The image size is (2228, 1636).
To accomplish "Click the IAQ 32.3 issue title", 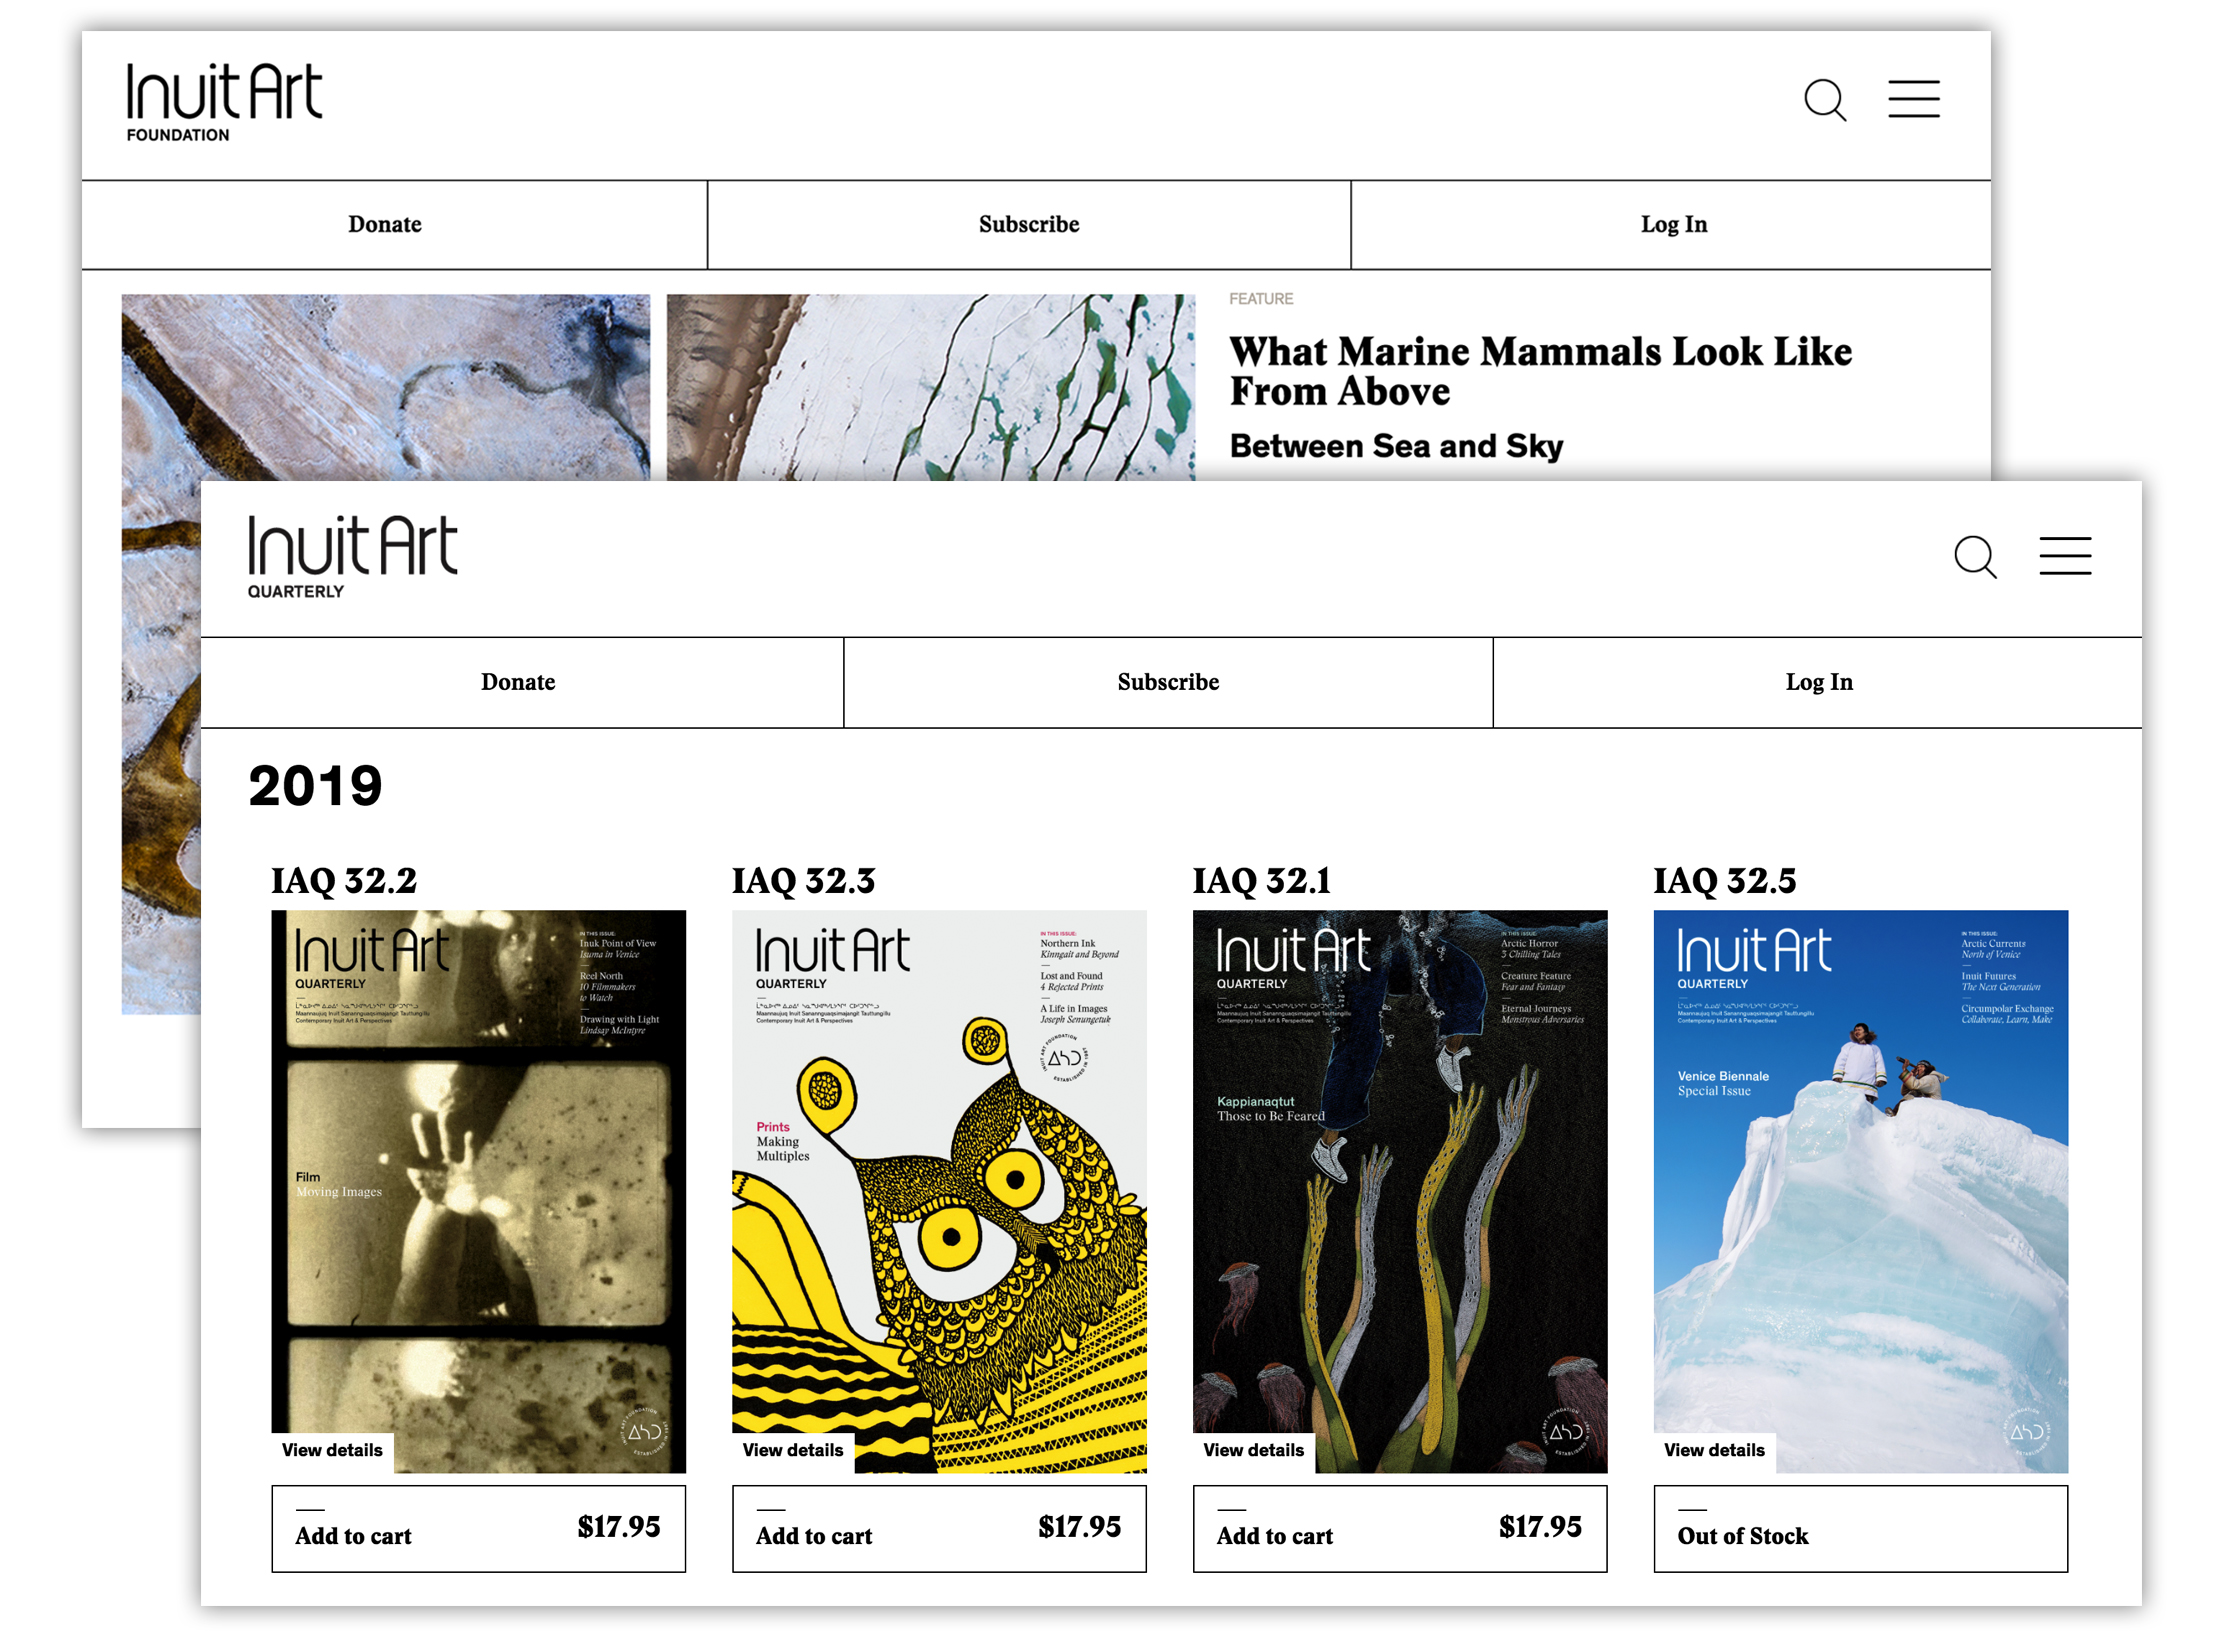I will (804, 881).
